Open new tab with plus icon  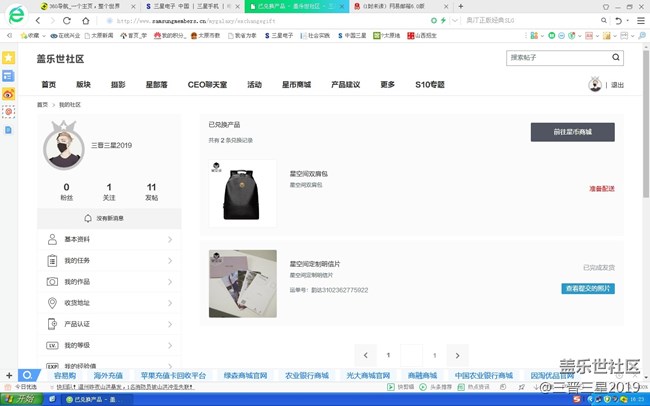461,6
